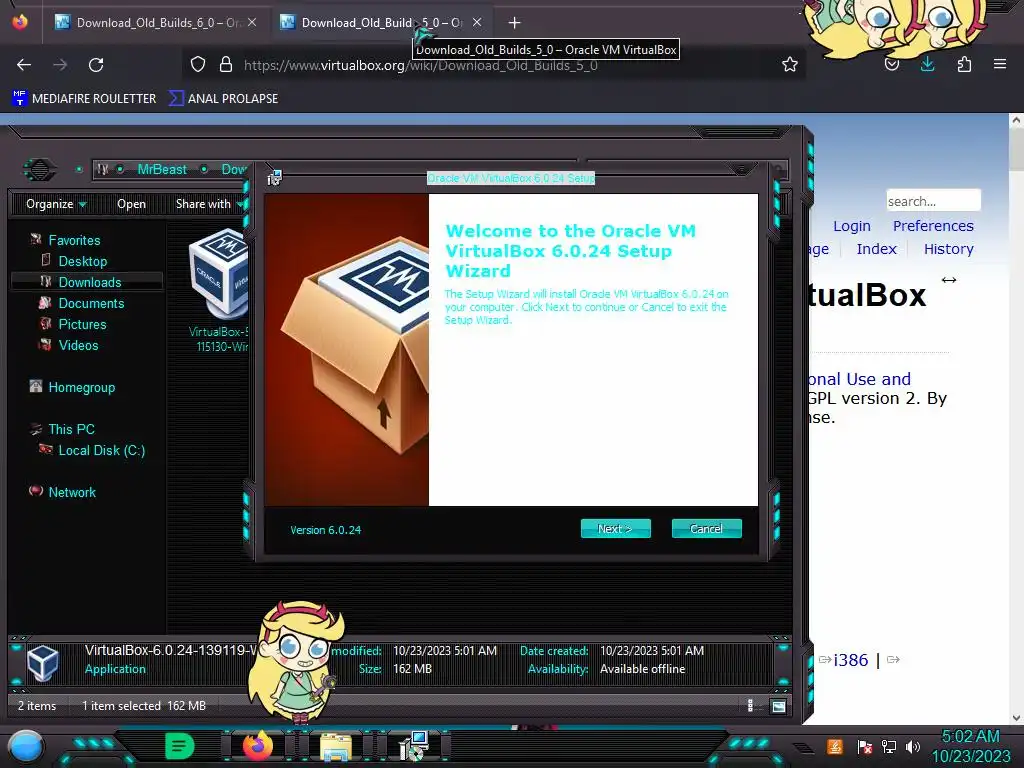
Task: Click the VirtualBox wiki search field
Action: click(x=933, y=200)
